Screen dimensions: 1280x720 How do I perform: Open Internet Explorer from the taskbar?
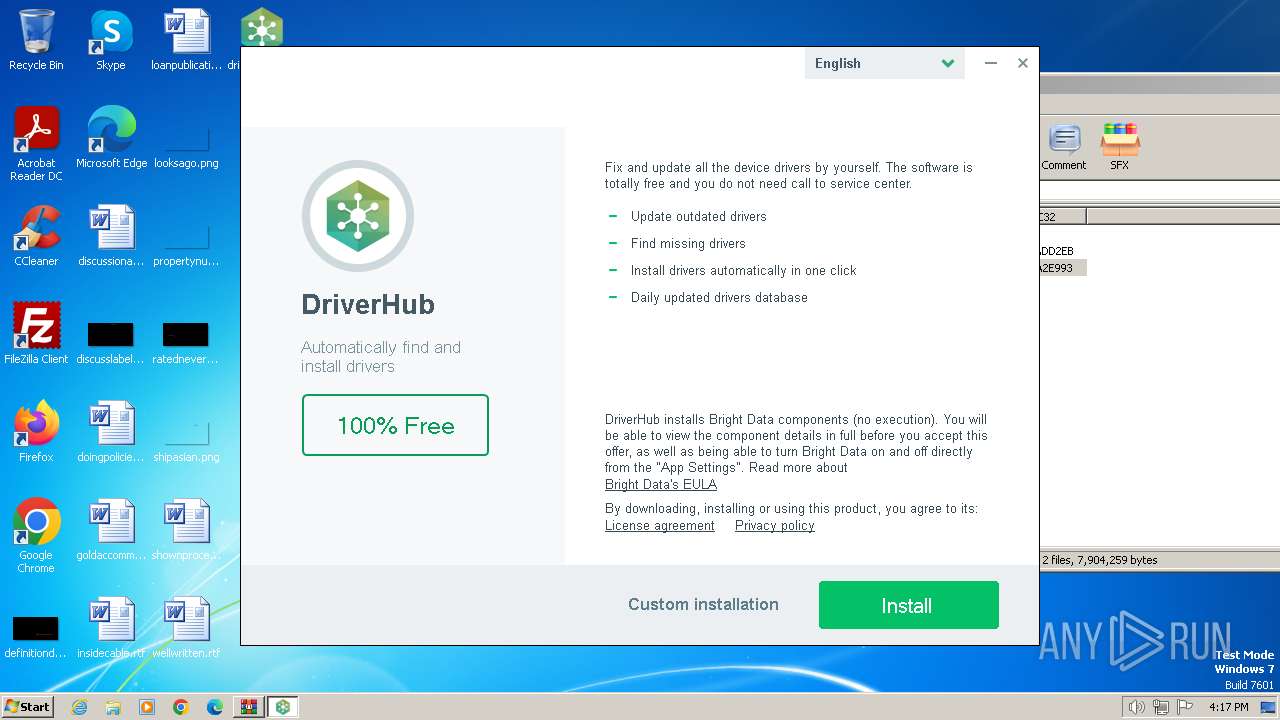pyautogui.click(x=79, y=707)
